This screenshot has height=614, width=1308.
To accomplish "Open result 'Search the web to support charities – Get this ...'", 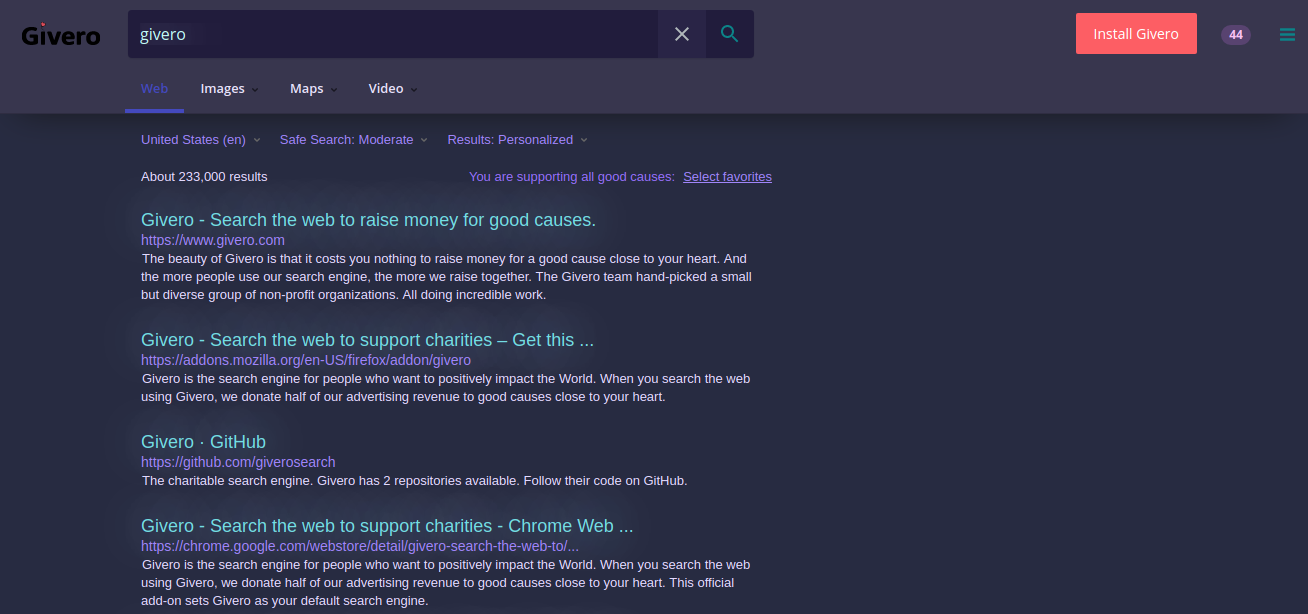I will point(367,340).
